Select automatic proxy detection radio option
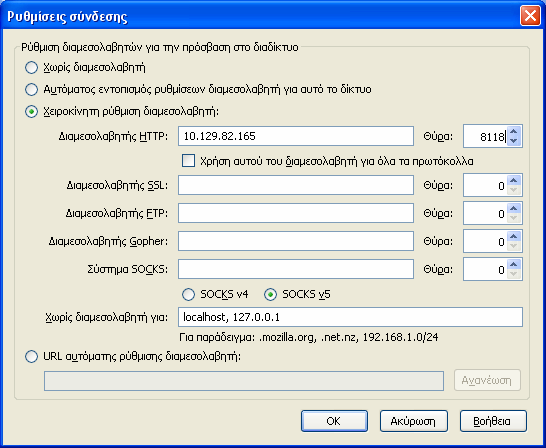Viewport: 546px width, 448px height. tap(31, 89)
